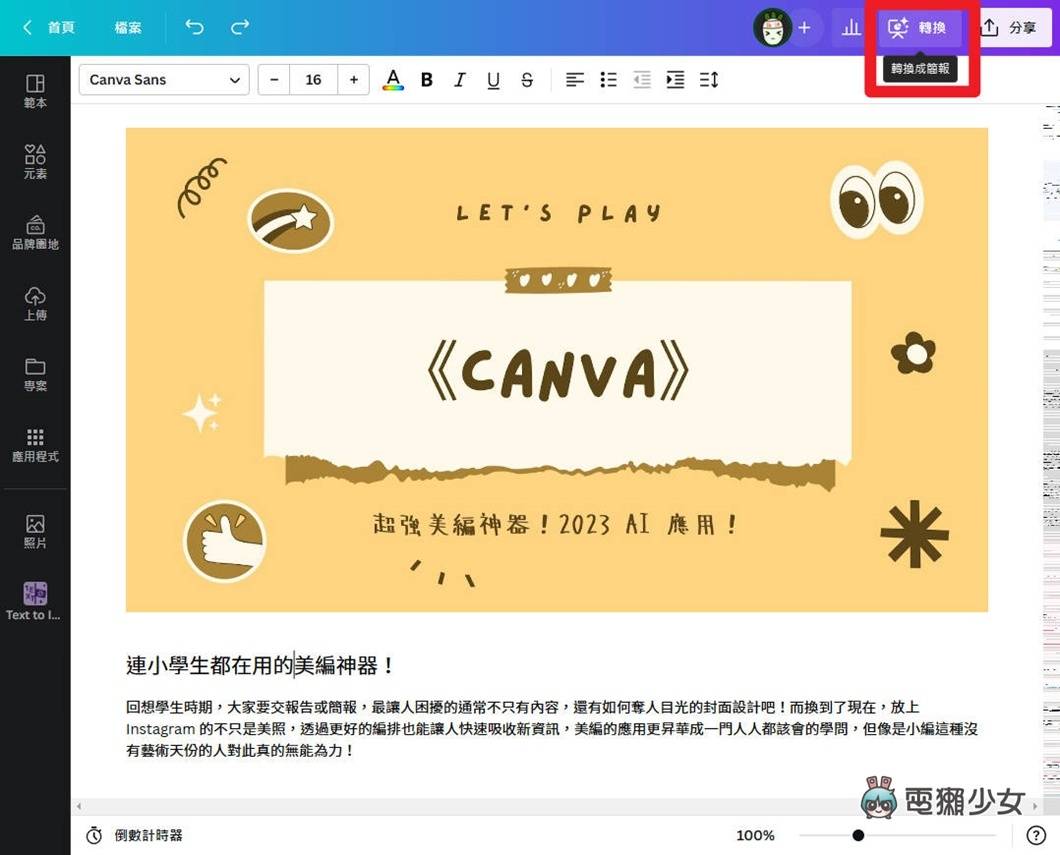
Task: Open the 檔案 file menu
Action: click(x=127, y=28)
